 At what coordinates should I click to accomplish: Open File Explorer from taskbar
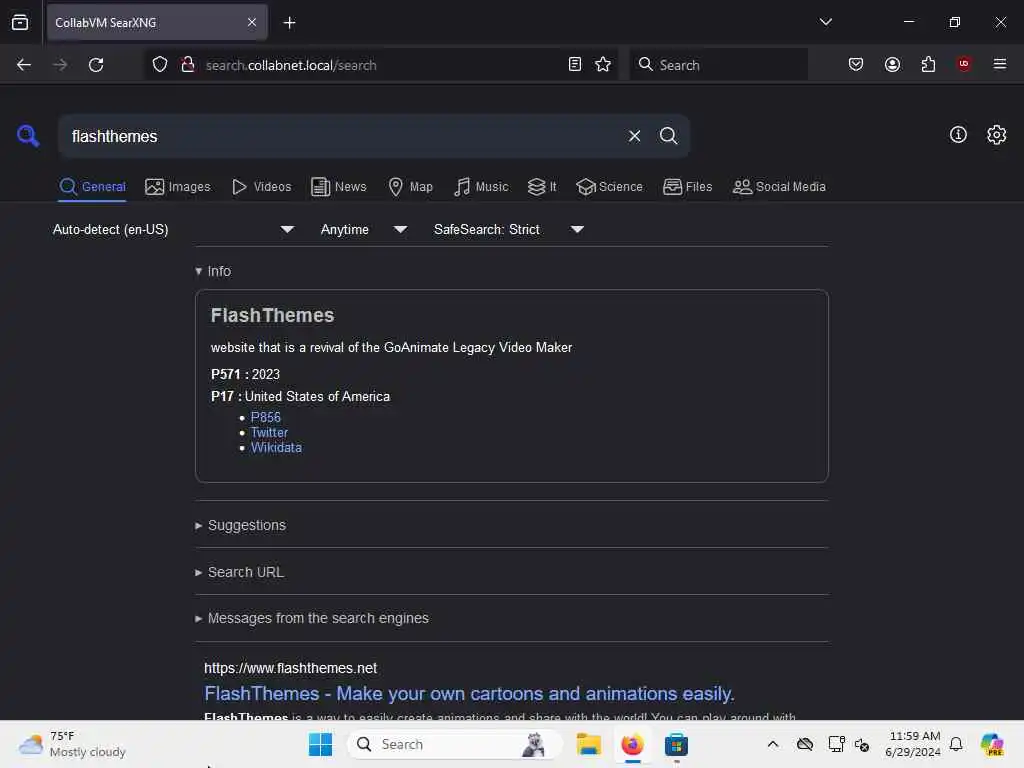[588, 744]
